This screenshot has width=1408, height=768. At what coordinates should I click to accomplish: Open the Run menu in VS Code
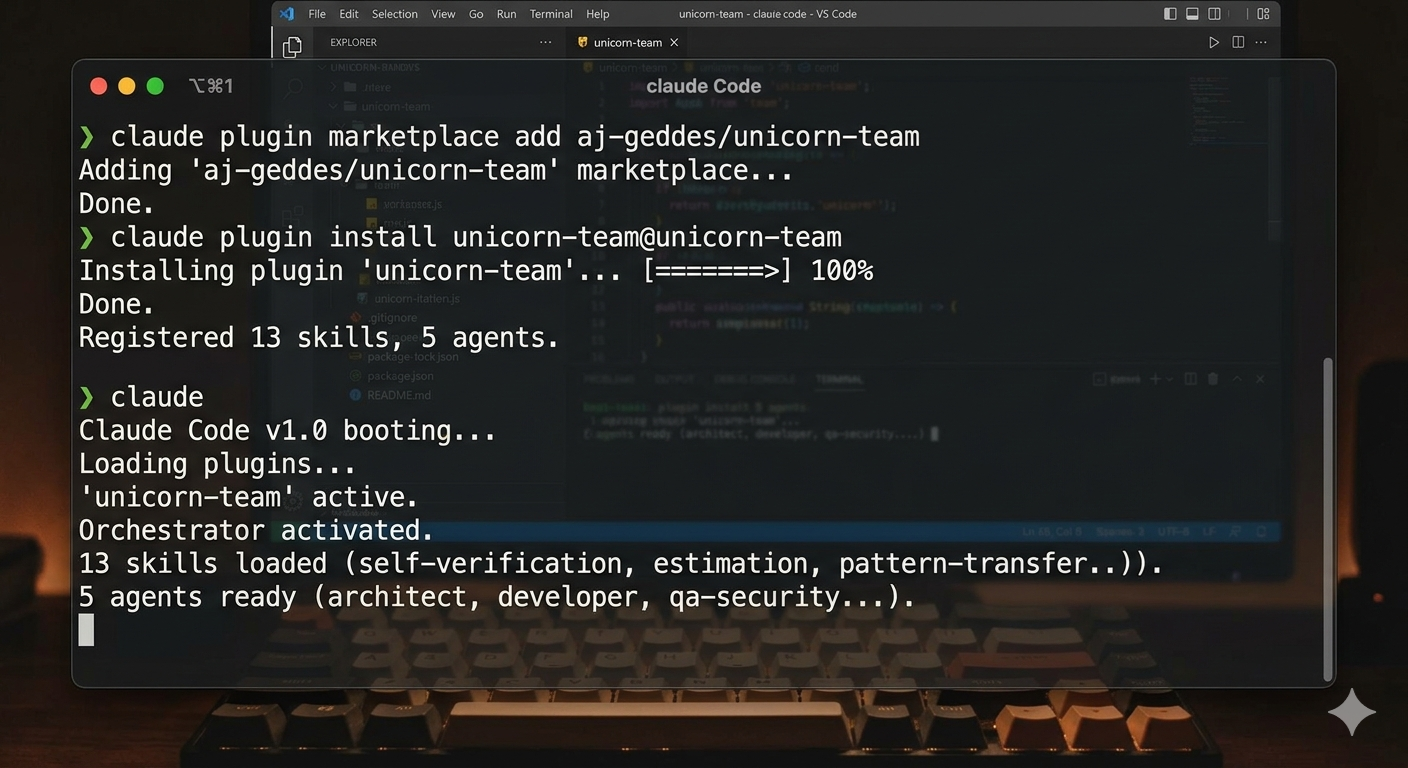click(506, 14)
